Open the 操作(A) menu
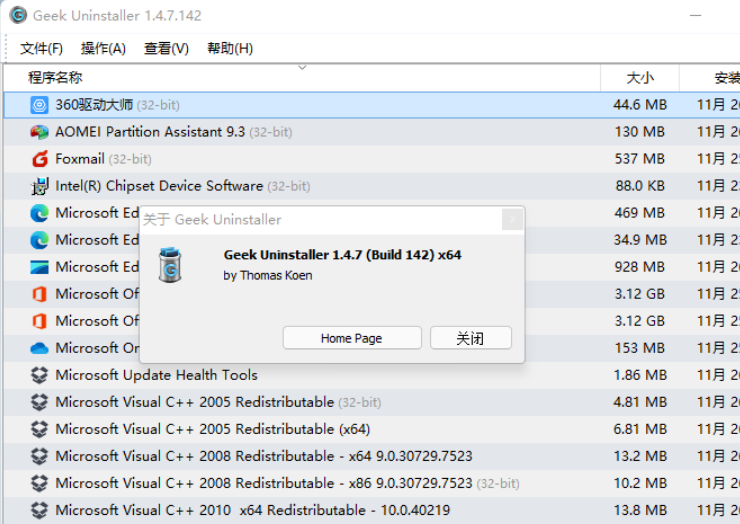 [x=103, y=48]
